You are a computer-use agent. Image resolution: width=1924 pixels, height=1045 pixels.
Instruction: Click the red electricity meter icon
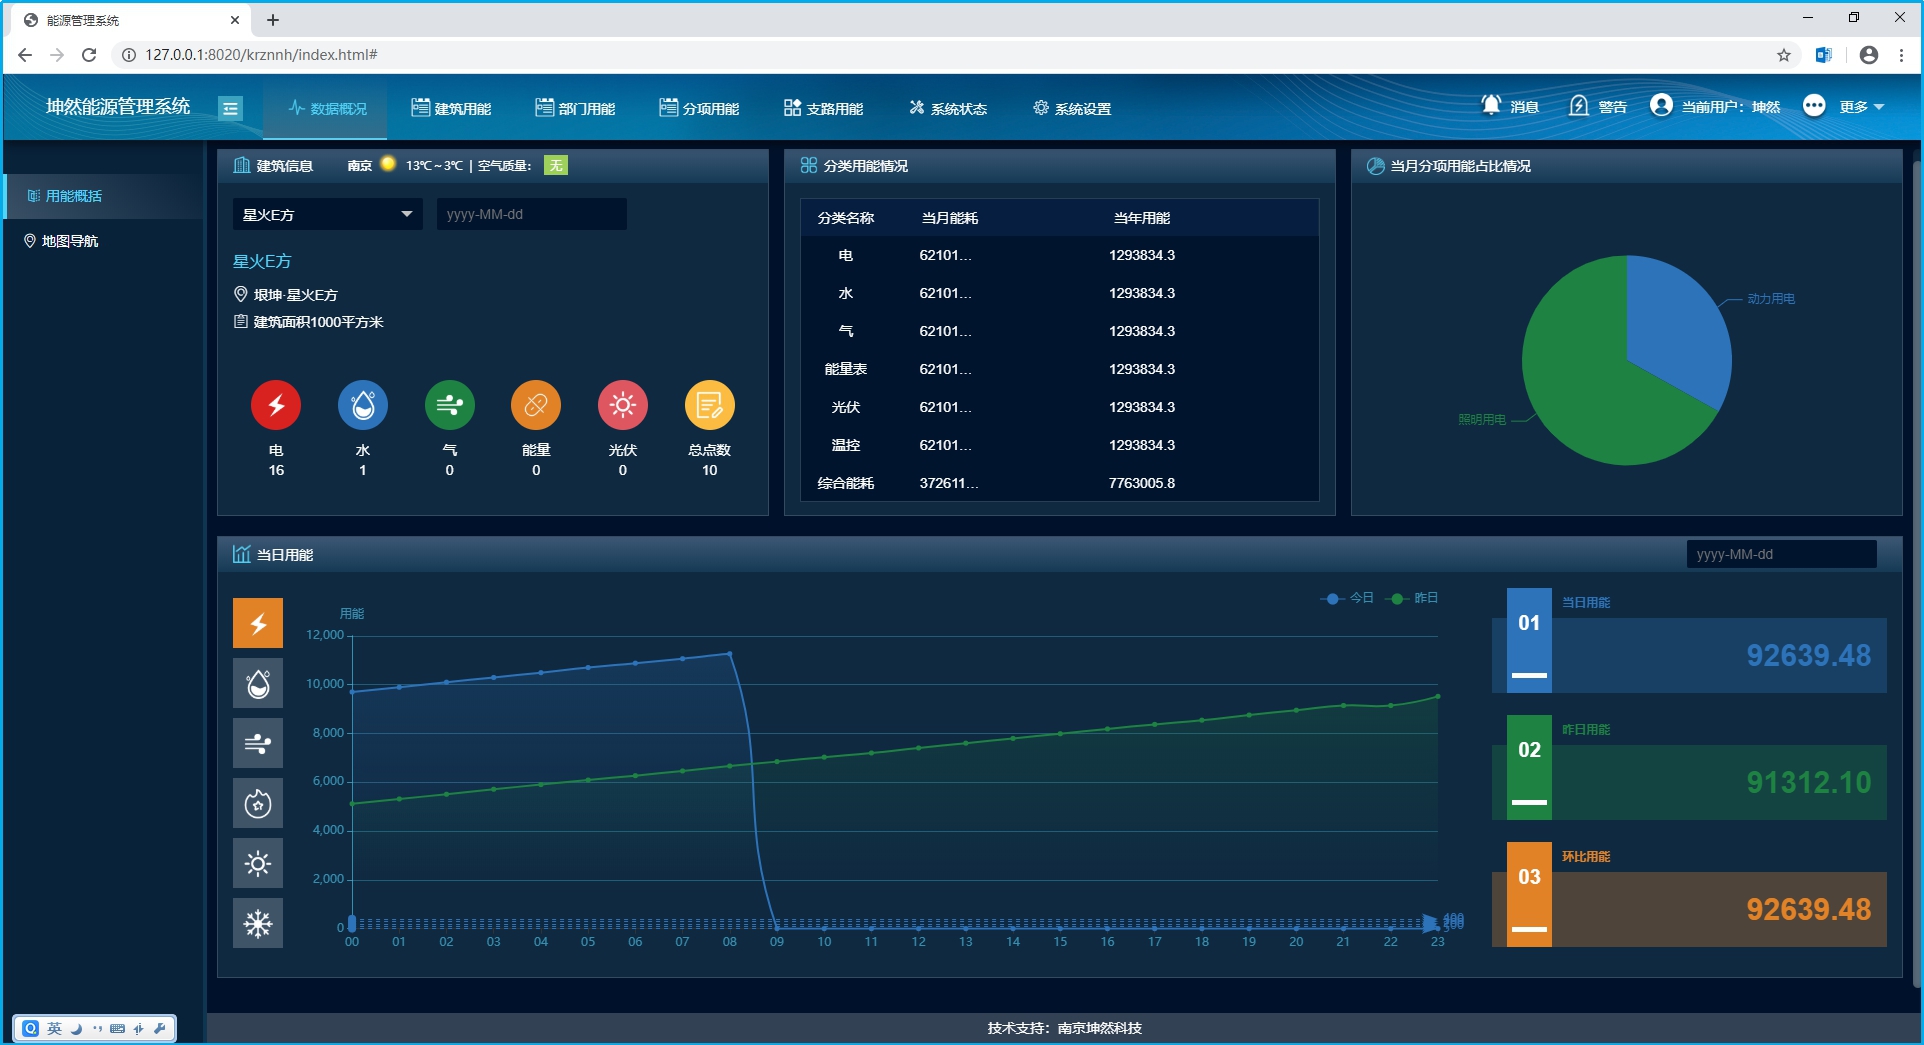coord(276,405)
